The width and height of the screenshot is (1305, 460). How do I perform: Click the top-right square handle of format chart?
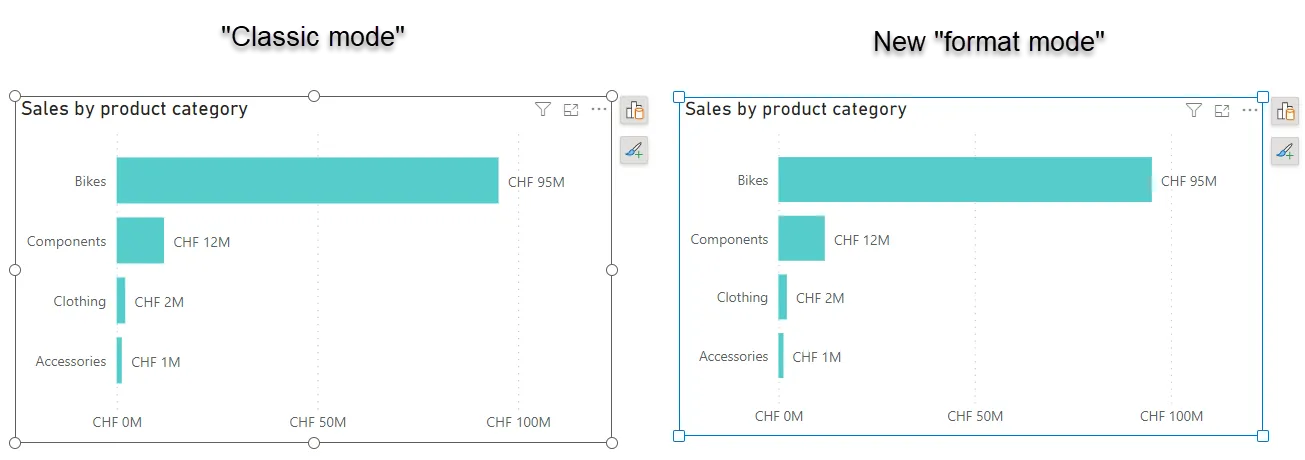(x=1262, y=97)
